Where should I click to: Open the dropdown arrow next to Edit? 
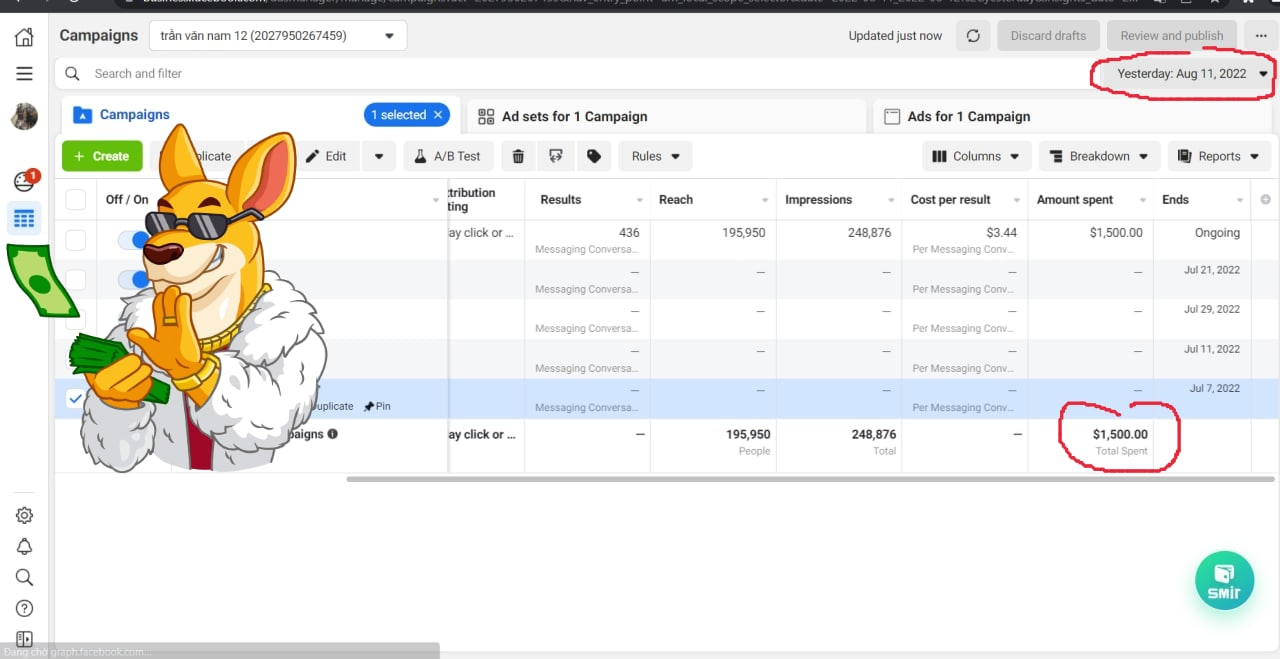point(378,156)
